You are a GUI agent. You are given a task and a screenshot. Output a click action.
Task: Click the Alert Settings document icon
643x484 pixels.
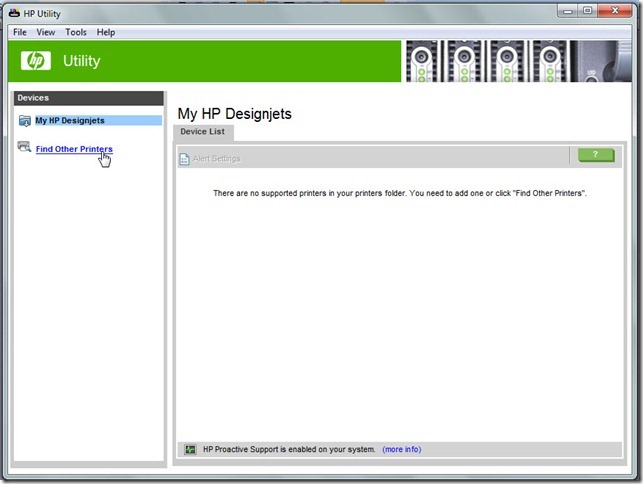point(184,158)
